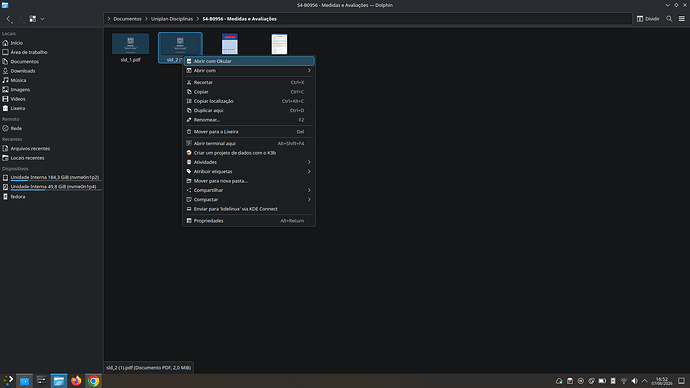Go to Documentos in breadcrumb path
Screen dimensions: 690x388
127,19
